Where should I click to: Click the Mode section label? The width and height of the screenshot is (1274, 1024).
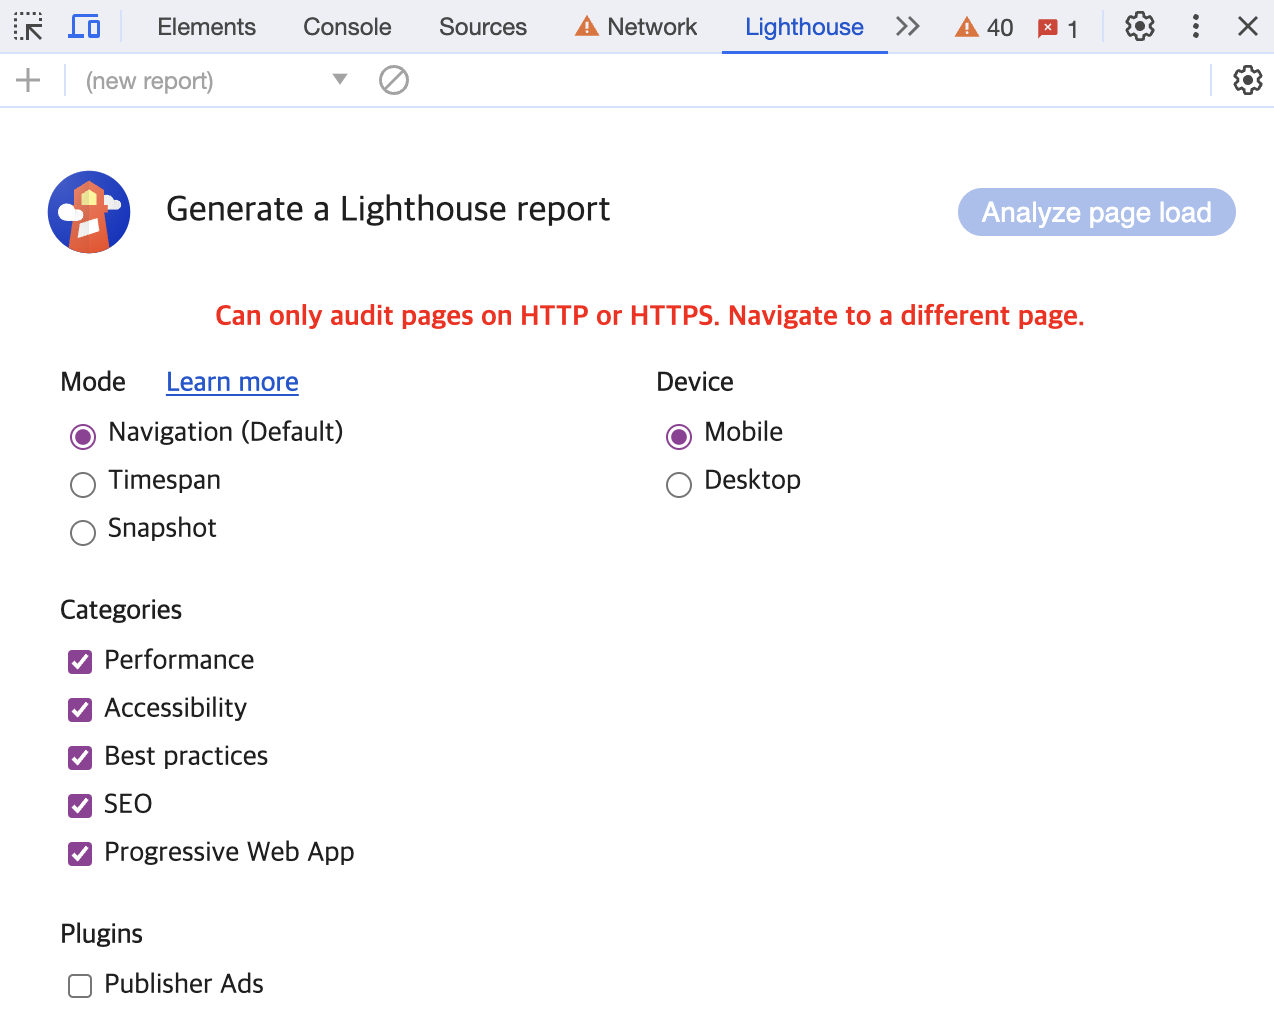[93, 382]
